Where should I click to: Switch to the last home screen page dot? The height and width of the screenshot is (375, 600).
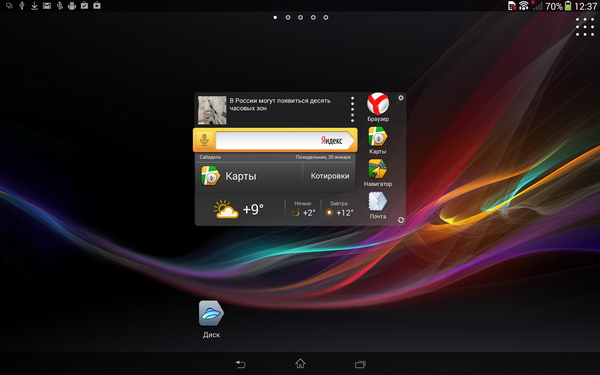[x=326, y=17]
